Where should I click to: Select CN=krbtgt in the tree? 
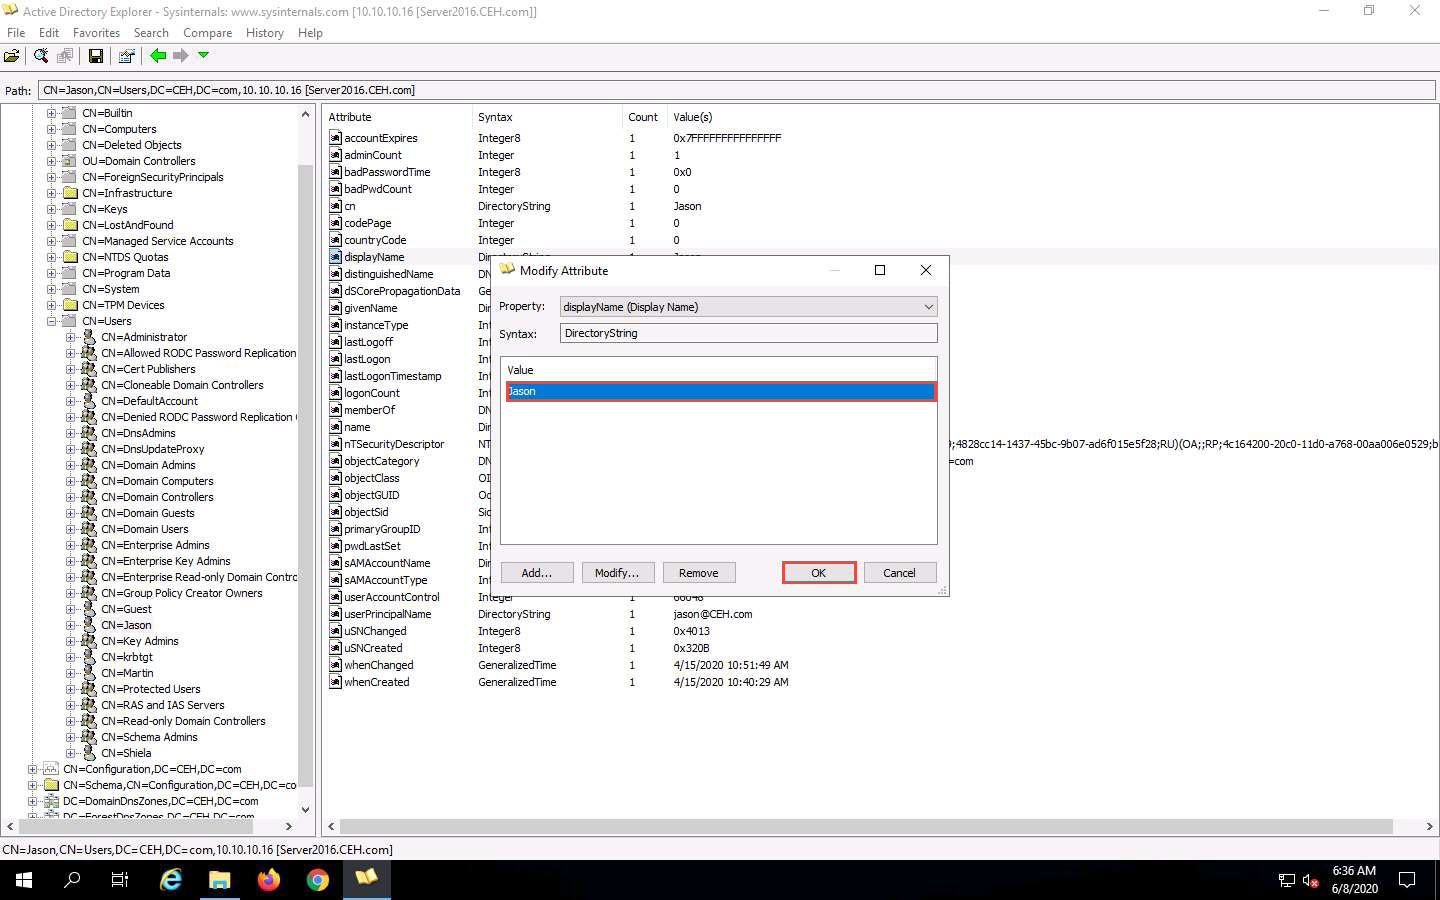(127, 657)
